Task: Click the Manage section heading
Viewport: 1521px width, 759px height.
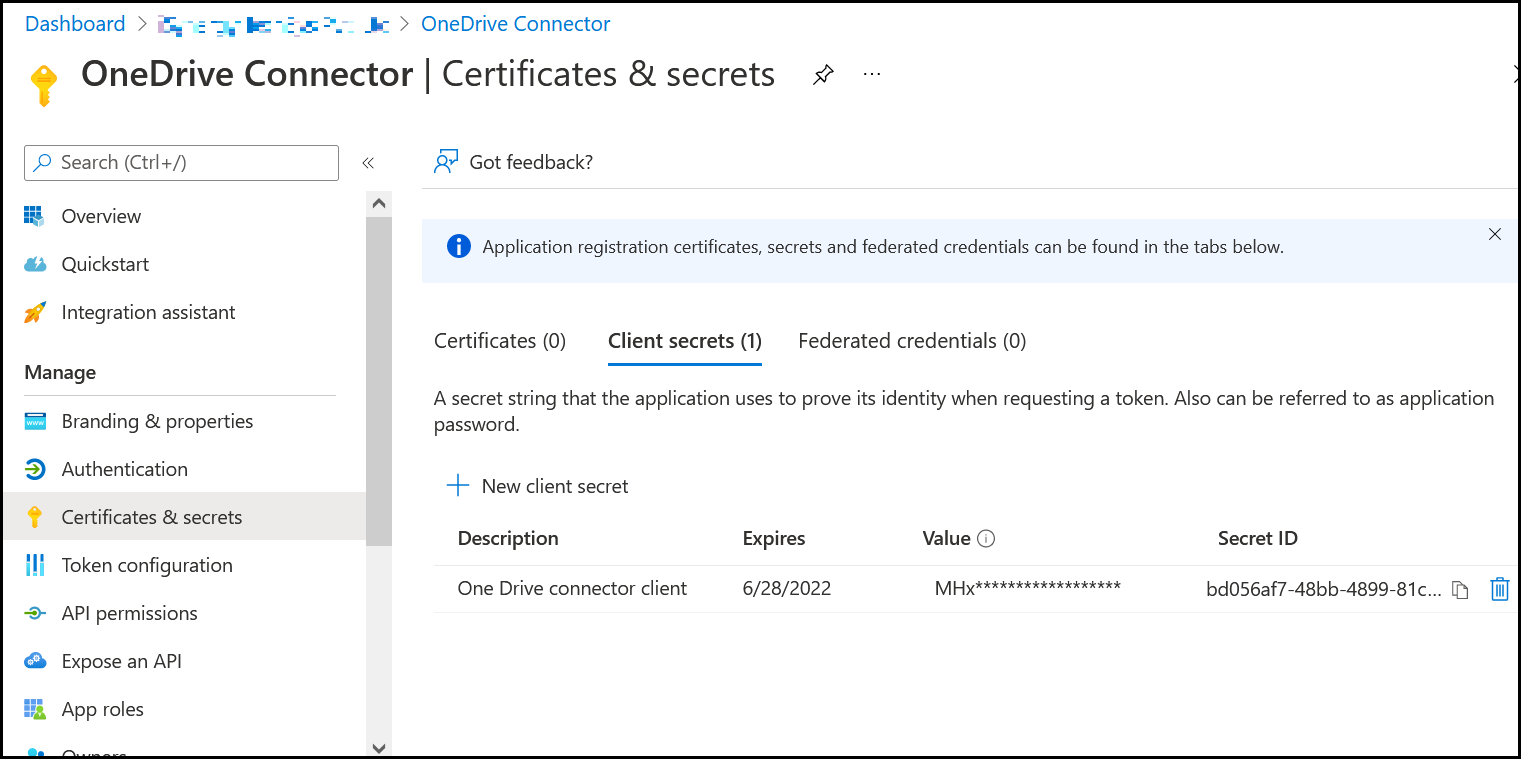Action: pos(60,373)
